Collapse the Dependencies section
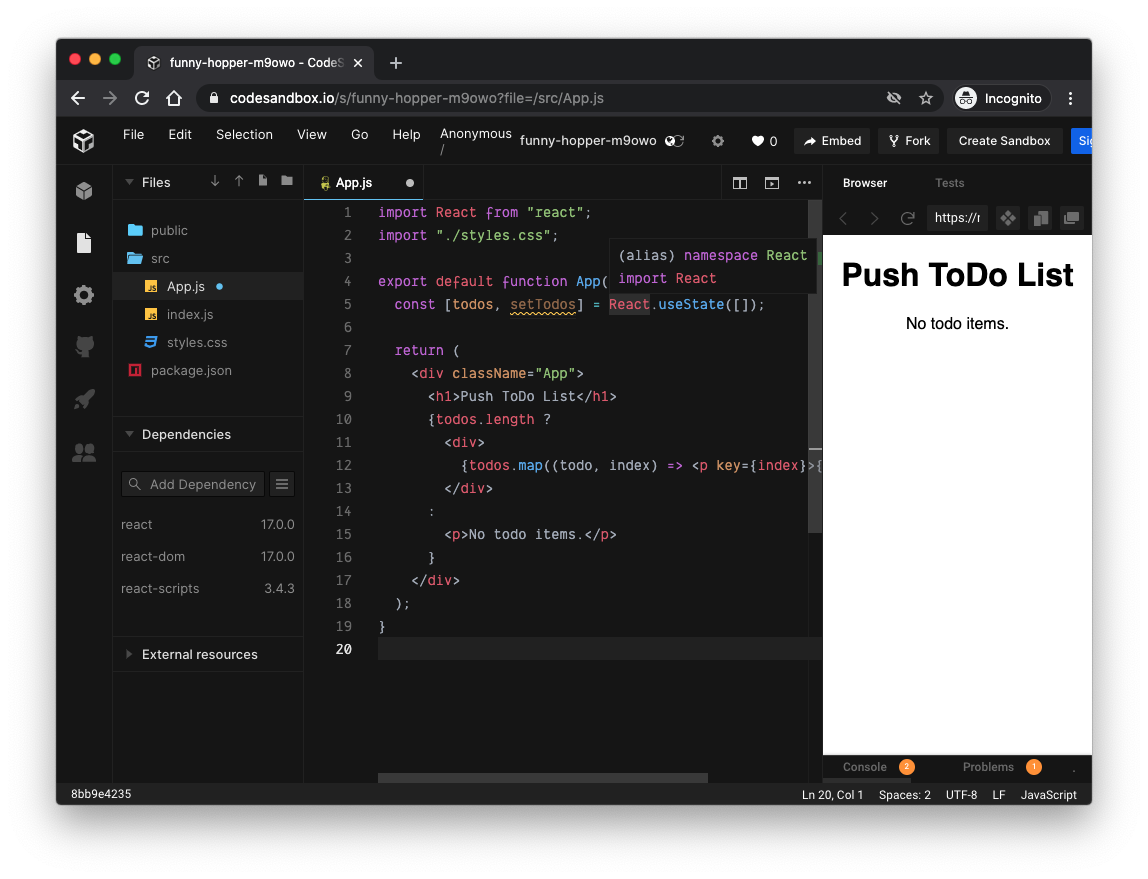The image size is (1148, 879). [x=129, y=434]
